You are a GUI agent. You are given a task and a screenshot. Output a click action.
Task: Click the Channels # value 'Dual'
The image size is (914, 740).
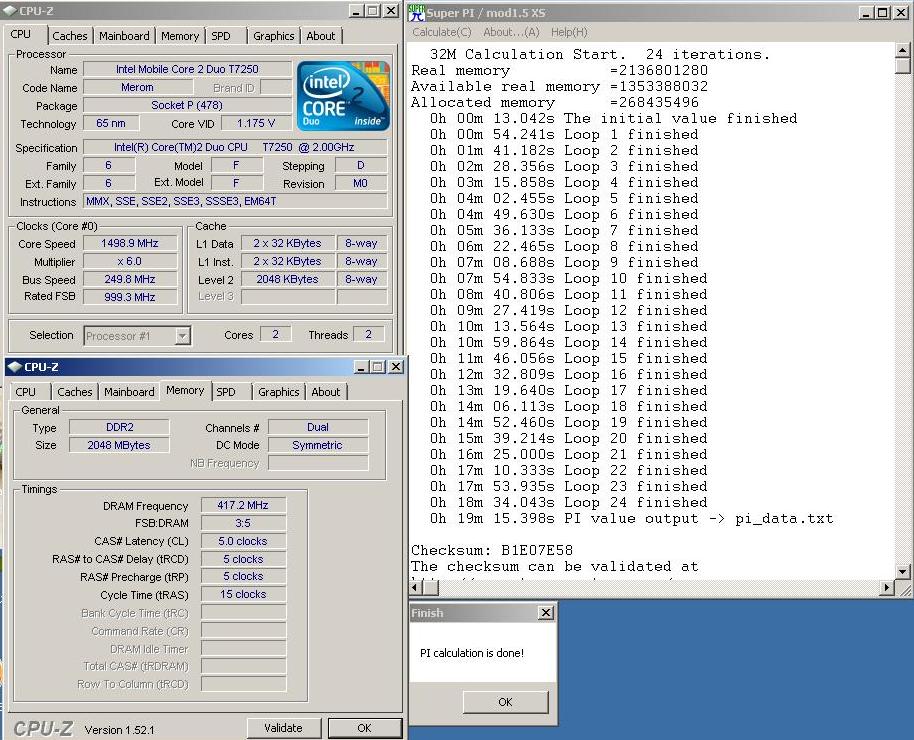(318, 427)
